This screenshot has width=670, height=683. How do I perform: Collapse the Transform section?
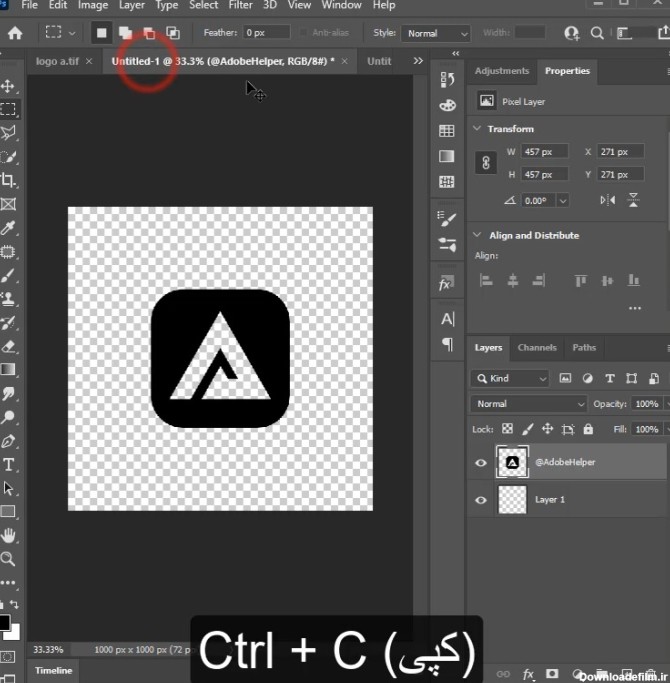(477, 128)
